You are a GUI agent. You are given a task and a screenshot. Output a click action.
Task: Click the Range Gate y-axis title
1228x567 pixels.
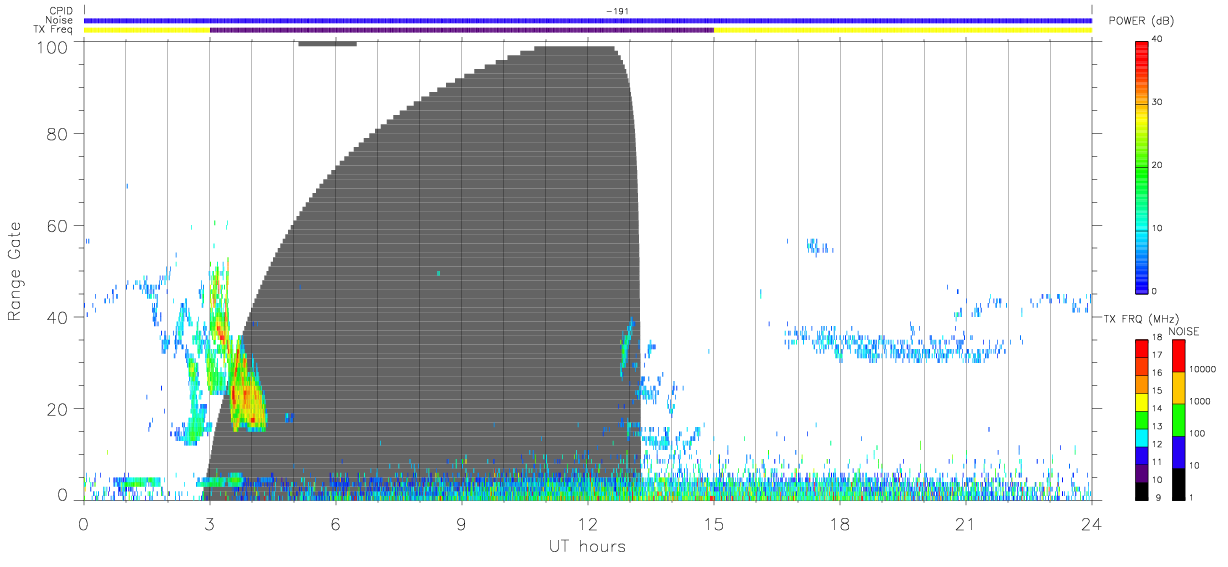[15, 272]
